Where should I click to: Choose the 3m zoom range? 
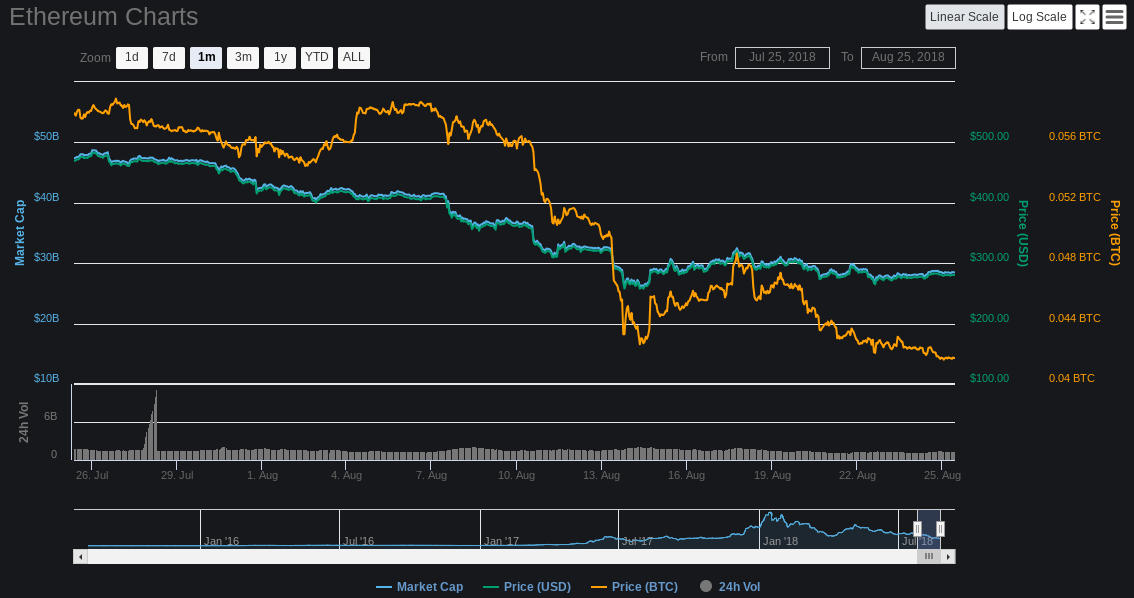pyautogui.click(x=243, y=58)
